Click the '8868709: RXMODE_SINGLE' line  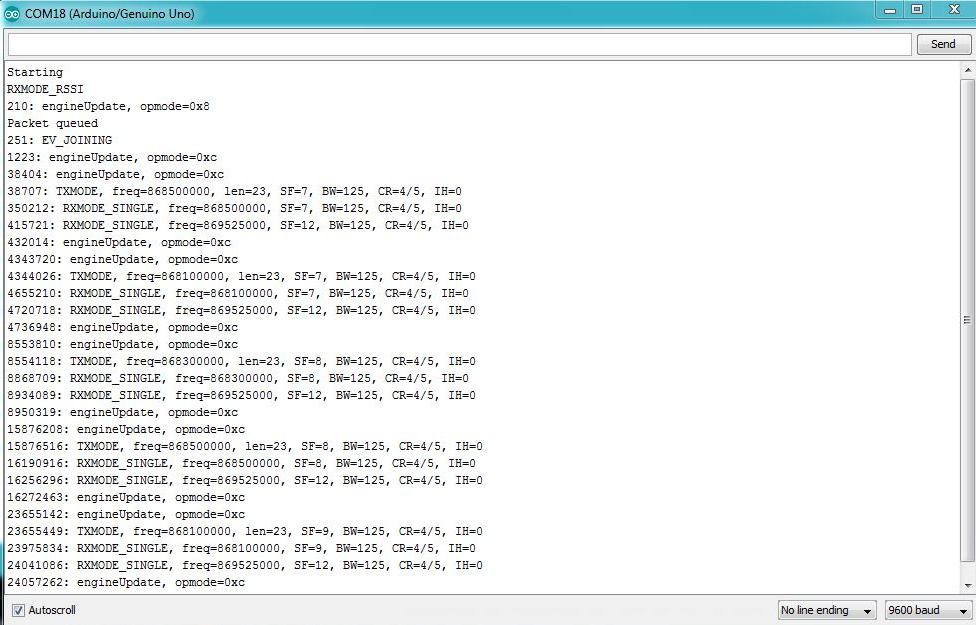pyautogui.click(x=238, y=378)
